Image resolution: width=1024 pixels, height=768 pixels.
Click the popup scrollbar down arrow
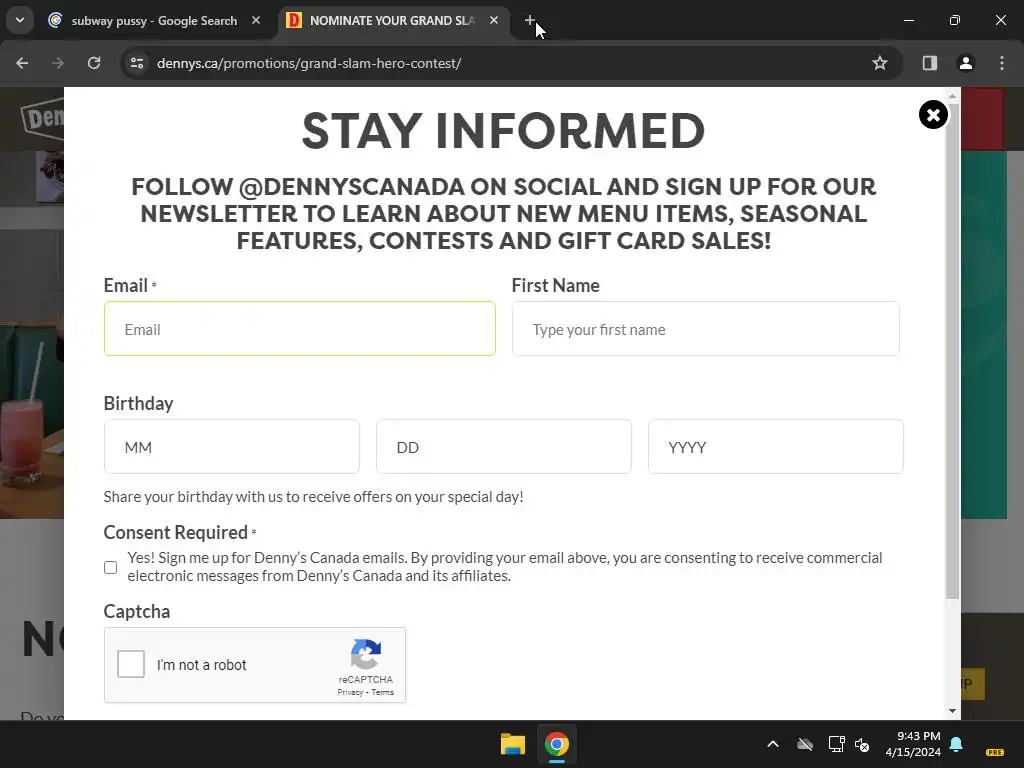(x=952, y=711)
